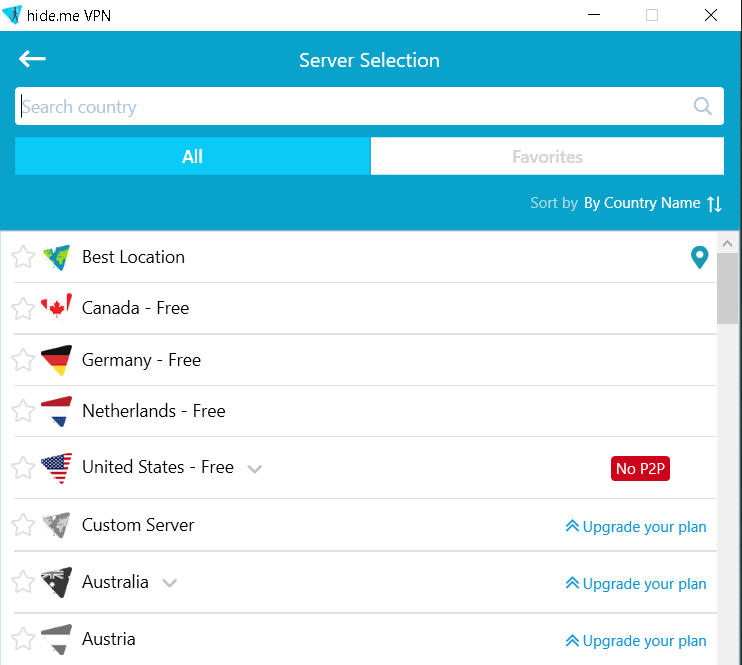This screenshot has width=742, height=665.
Task: Favorite Germany - Free with its star
Action: coord(23,360)
